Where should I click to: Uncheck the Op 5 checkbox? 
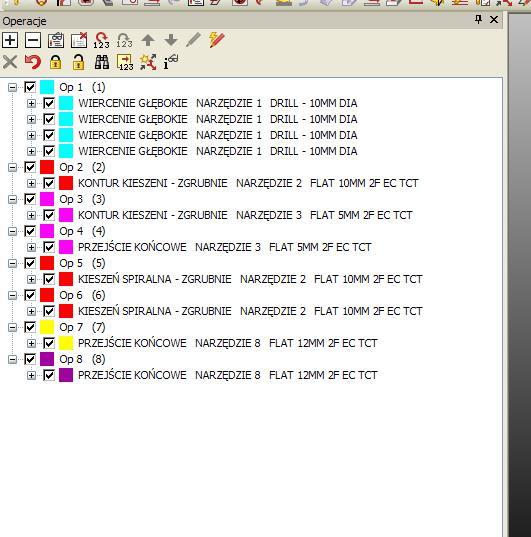(x=30, y=263)
